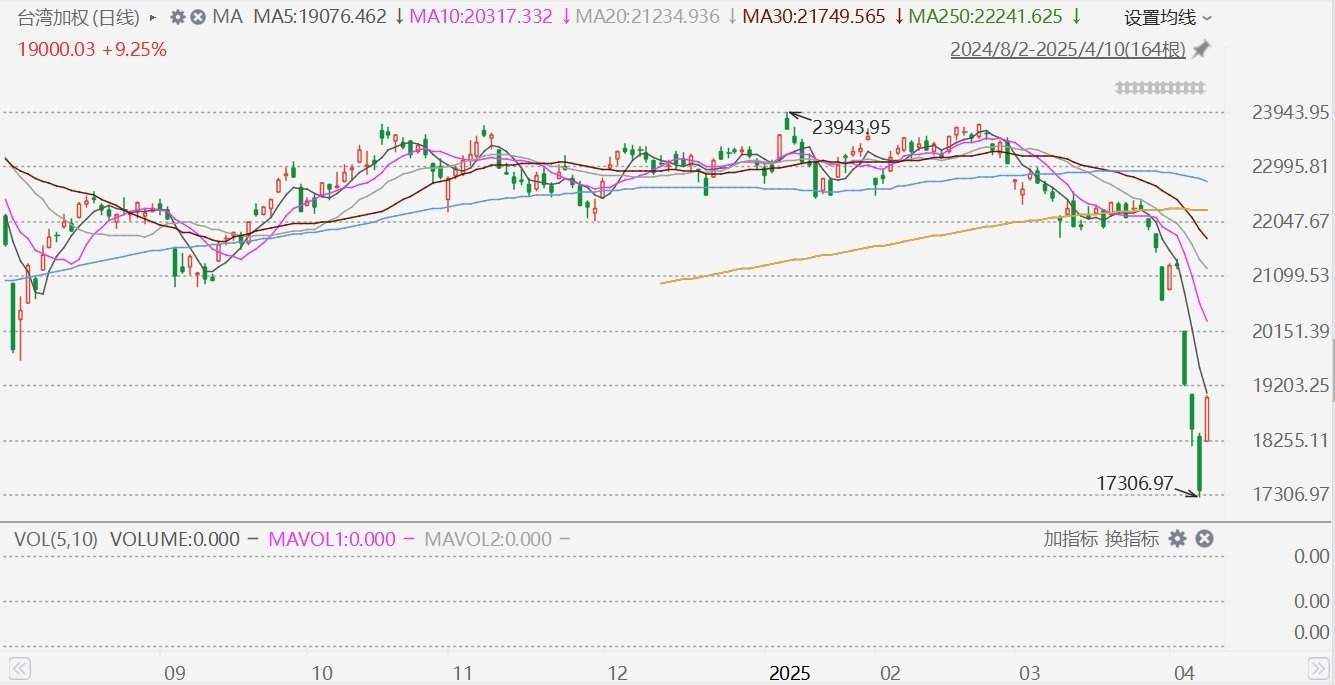Click 加指标 to add an indicator
The width and height of the screenshot is (1335, 685).
click(x=1070, y=539)
